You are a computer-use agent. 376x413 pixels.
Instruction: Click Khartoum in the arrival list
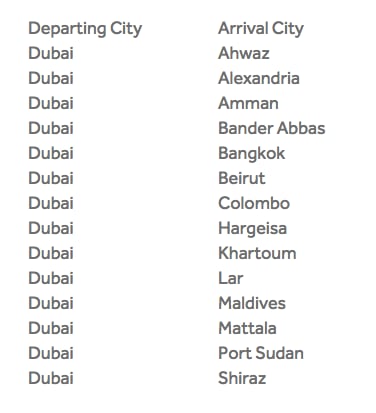click(x=257, y=253)
